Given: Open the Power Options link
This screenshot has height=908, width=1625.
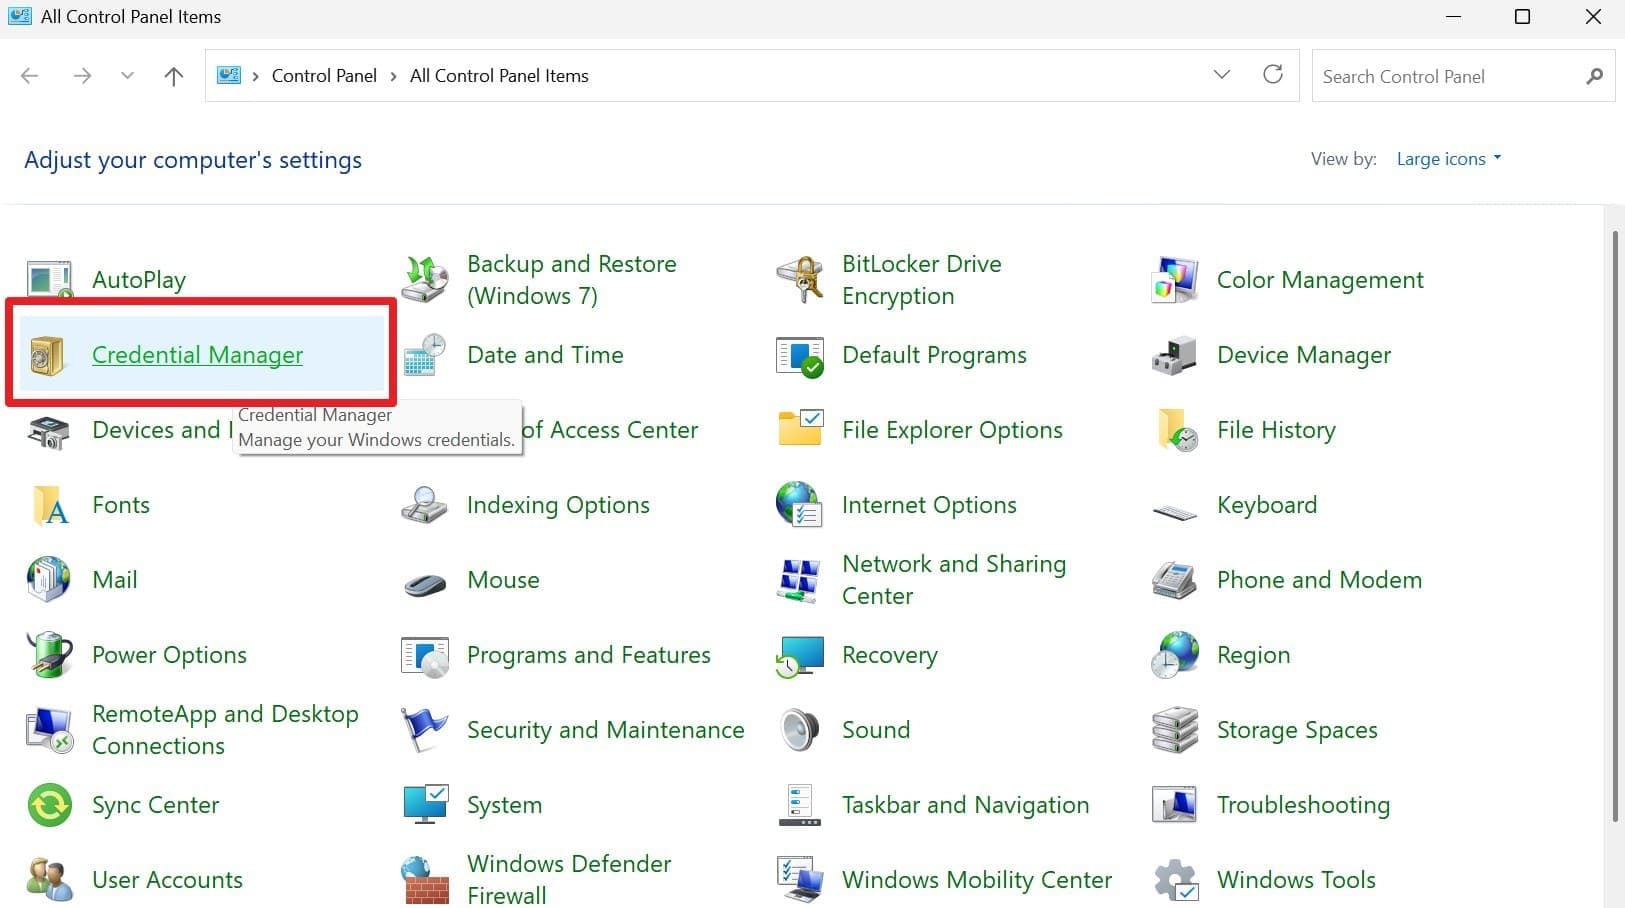Looking at the screenshot, I should click(x=169, y=655).
